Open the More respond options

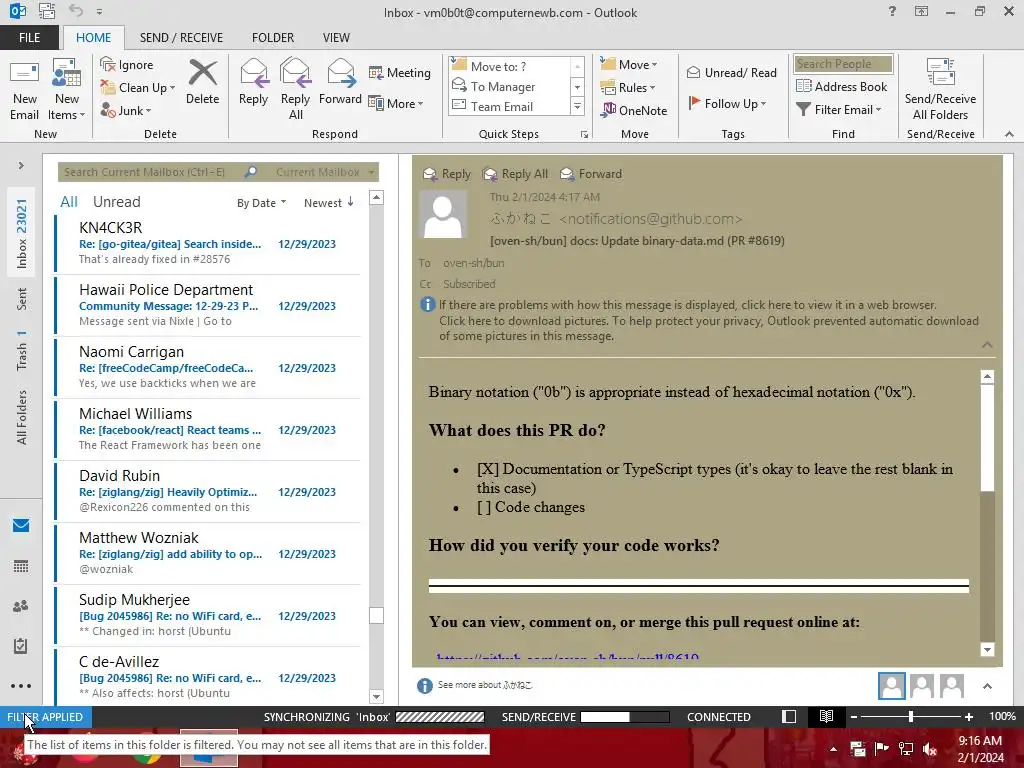(x=396, y=103)
